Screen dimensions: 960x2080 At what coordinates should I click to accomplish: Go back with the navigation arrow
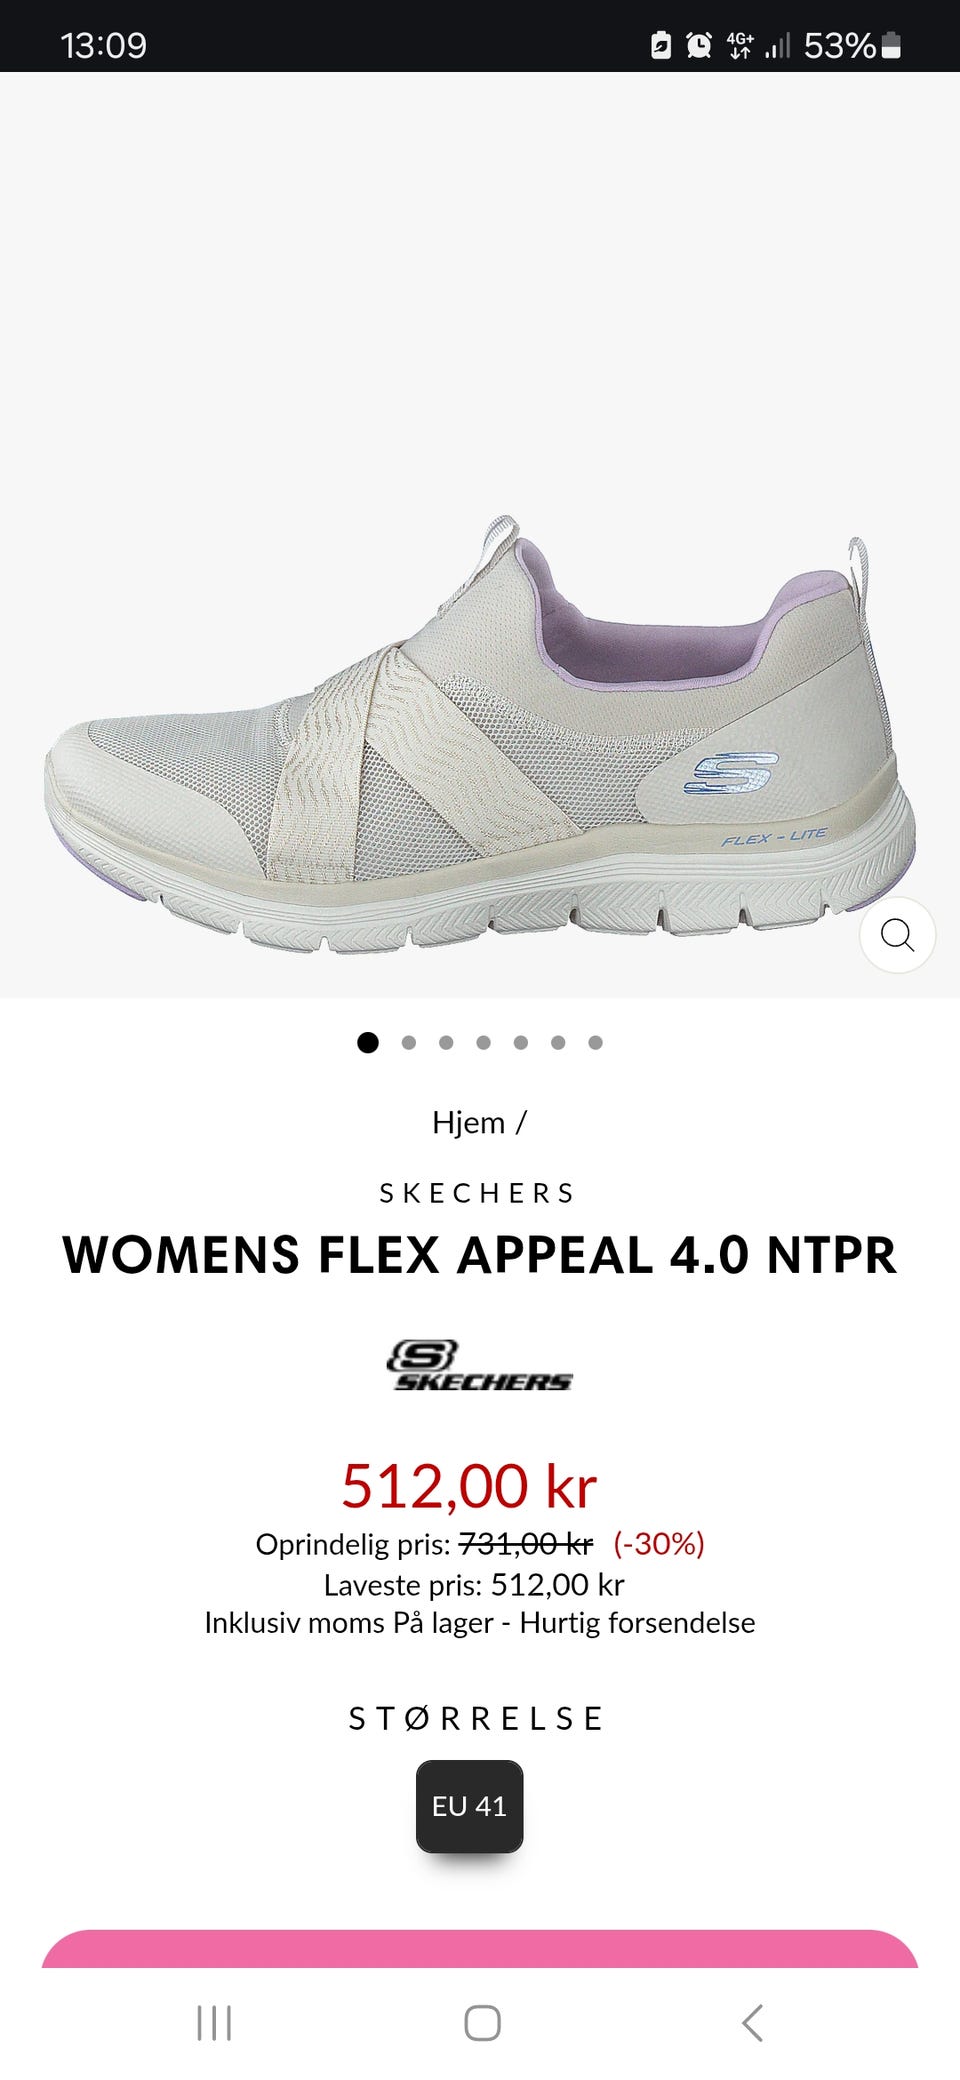pos(752,2022)
